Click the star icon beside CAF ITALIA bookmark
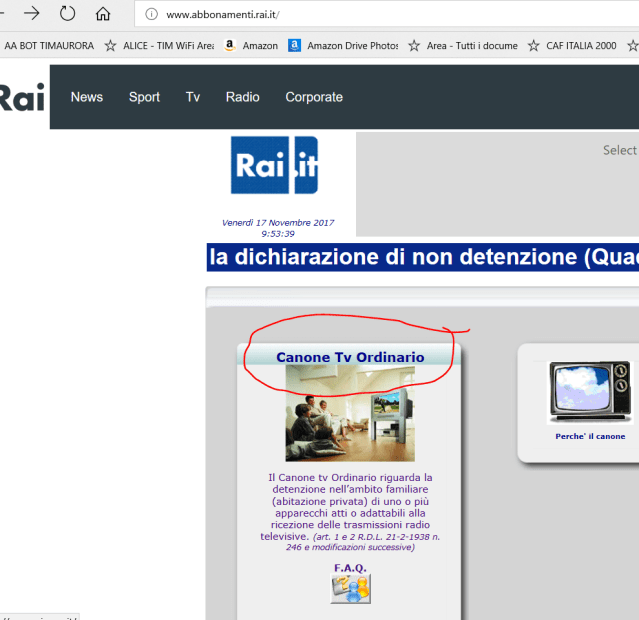This screenshot has width=639, height=620. click(x=533, y=46)
